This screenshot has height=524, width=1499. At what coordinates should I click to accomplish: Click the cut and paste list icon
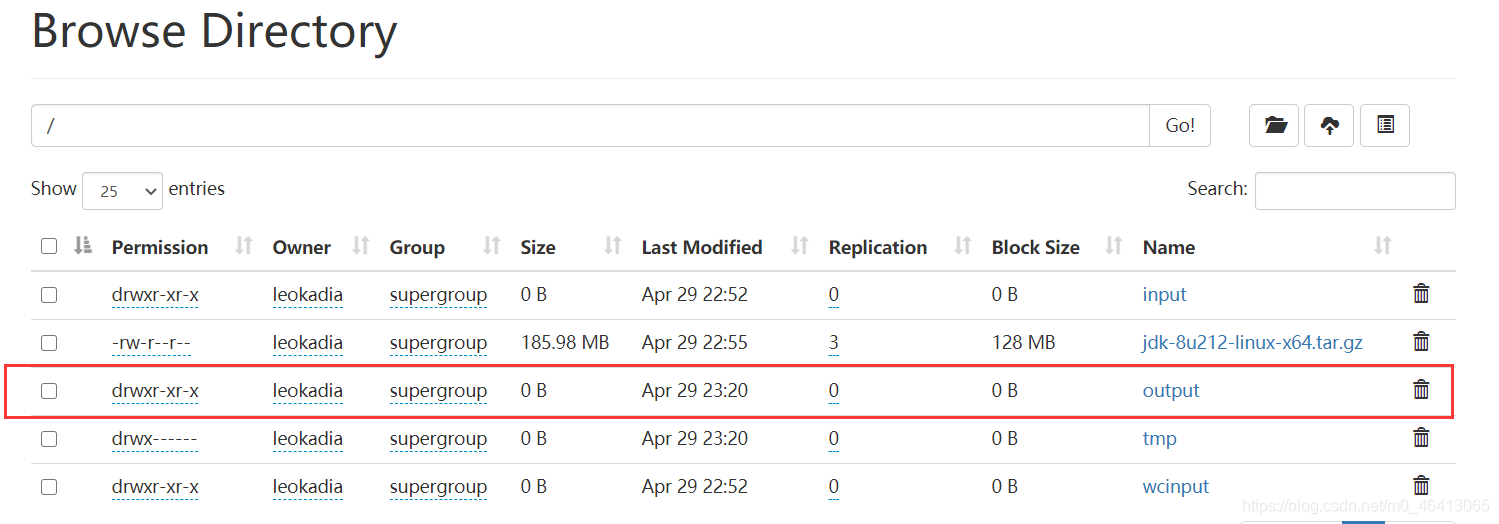[x=1385, y=126]
